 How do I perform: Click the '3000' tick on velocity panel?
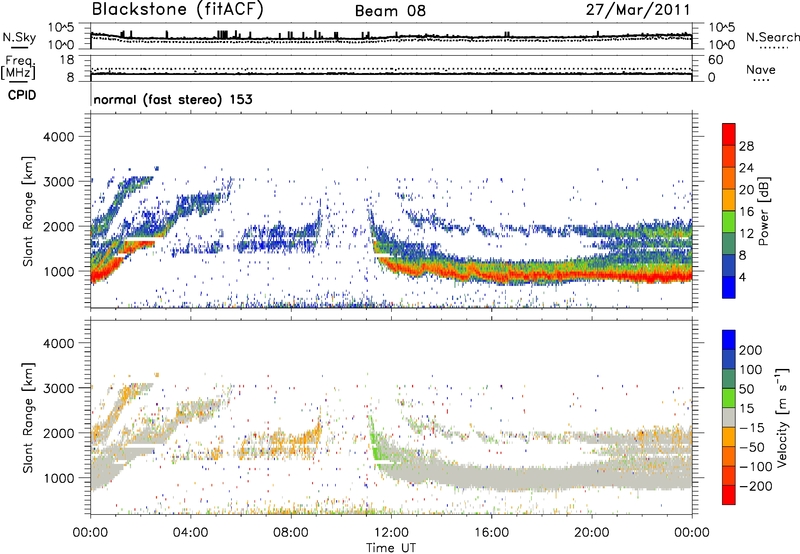(58, 388)
